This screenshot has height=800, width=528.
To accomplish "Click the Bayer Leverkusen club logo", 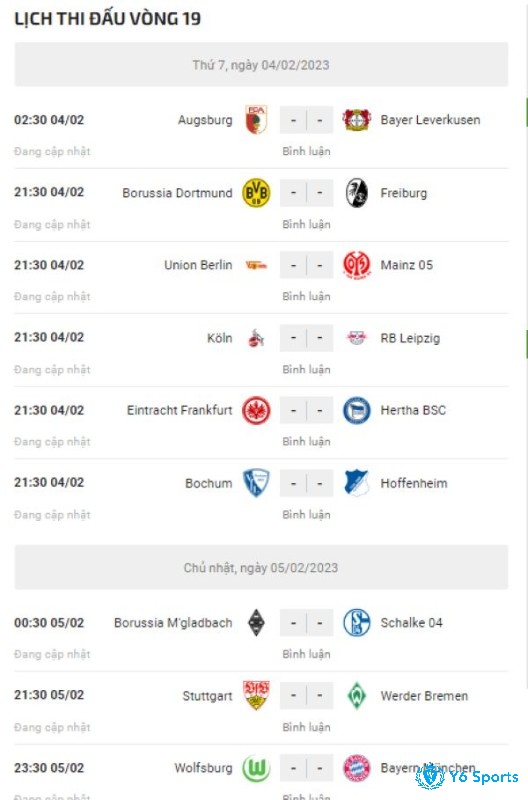I will [x=356, y=120].
